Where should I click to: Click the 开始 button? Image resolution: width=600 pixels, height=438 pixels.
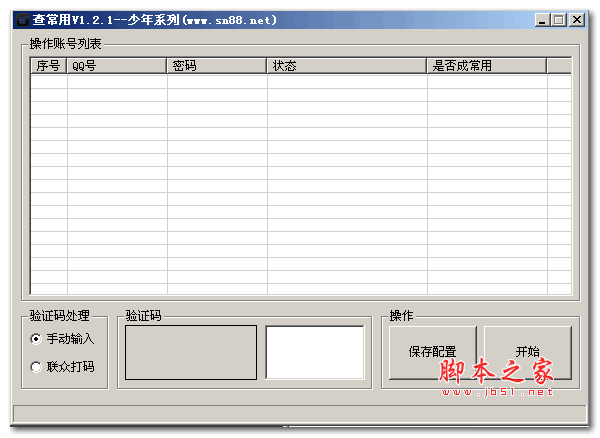tap(528, 352)
